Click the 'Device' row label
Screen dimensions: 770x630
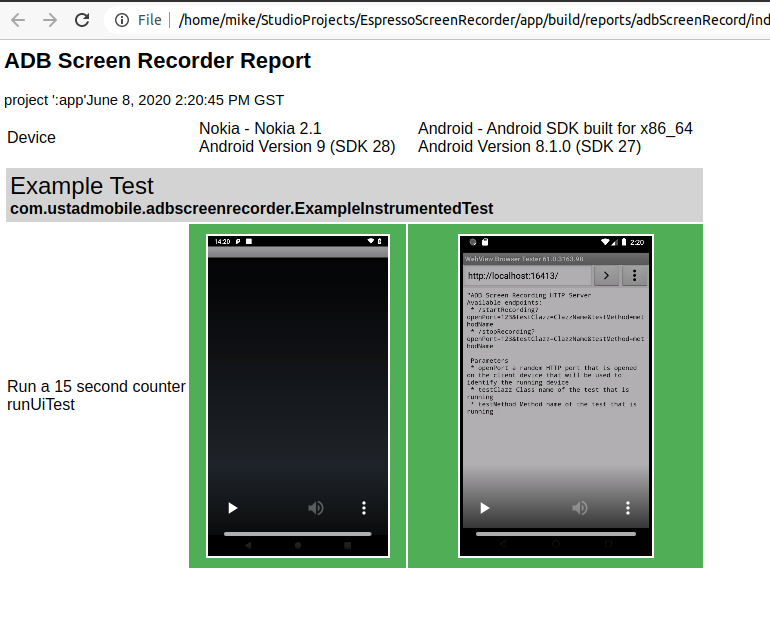[31, 137]
